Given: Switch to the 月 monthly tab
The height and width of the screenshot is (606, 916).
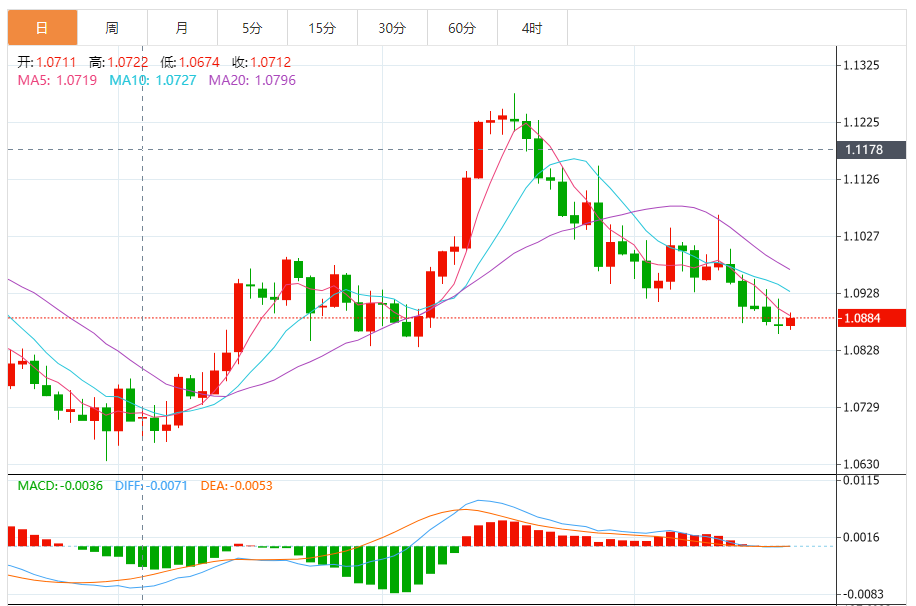Looking at the screenshot, I should [x=182, y=27].
